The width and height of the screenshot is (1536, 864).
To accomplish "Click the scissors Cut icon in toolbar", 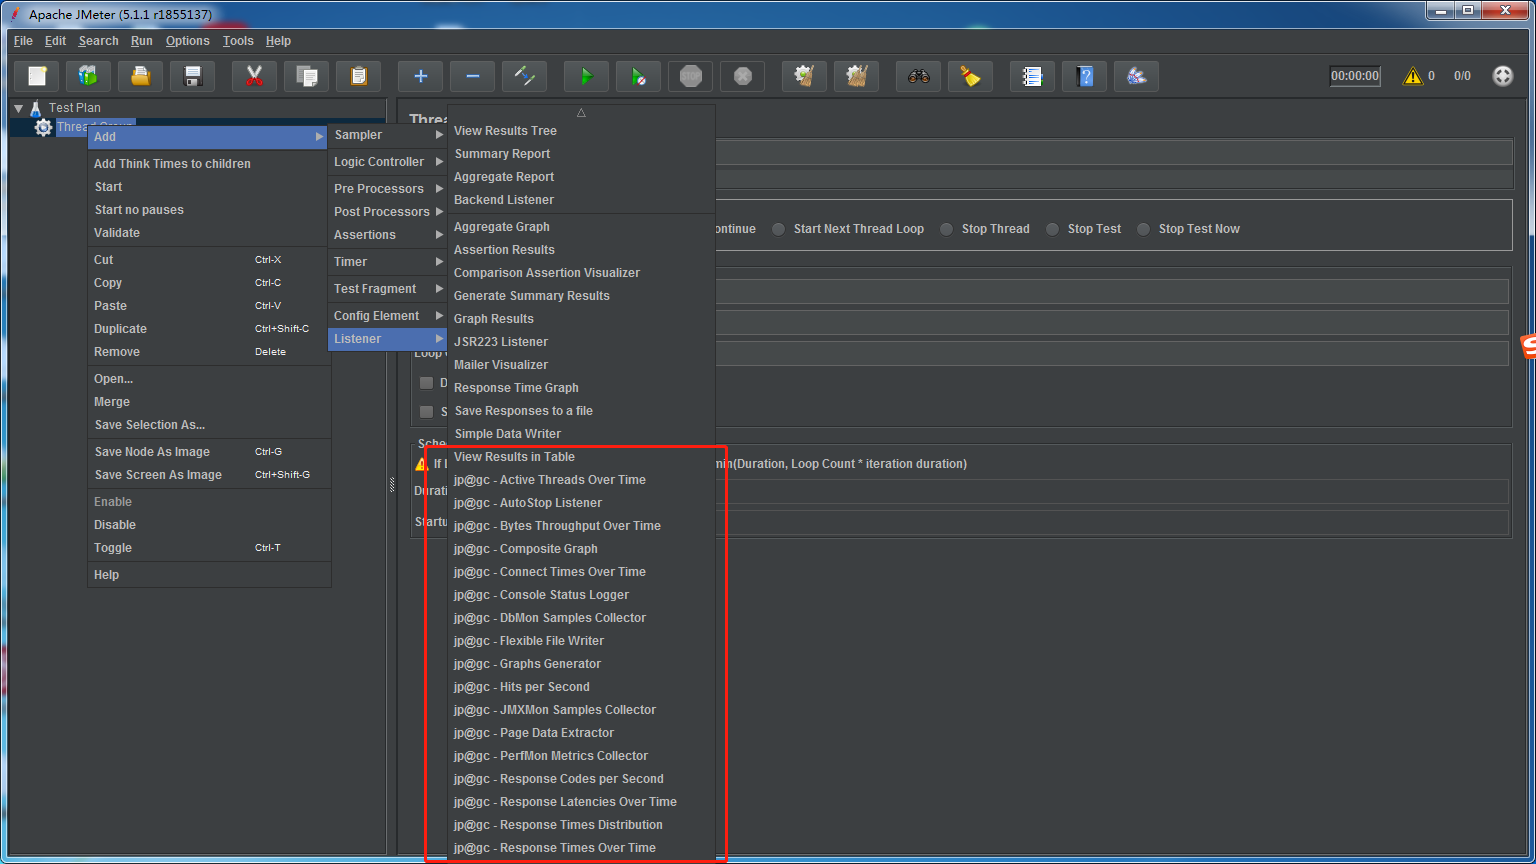I will (255, 76).
